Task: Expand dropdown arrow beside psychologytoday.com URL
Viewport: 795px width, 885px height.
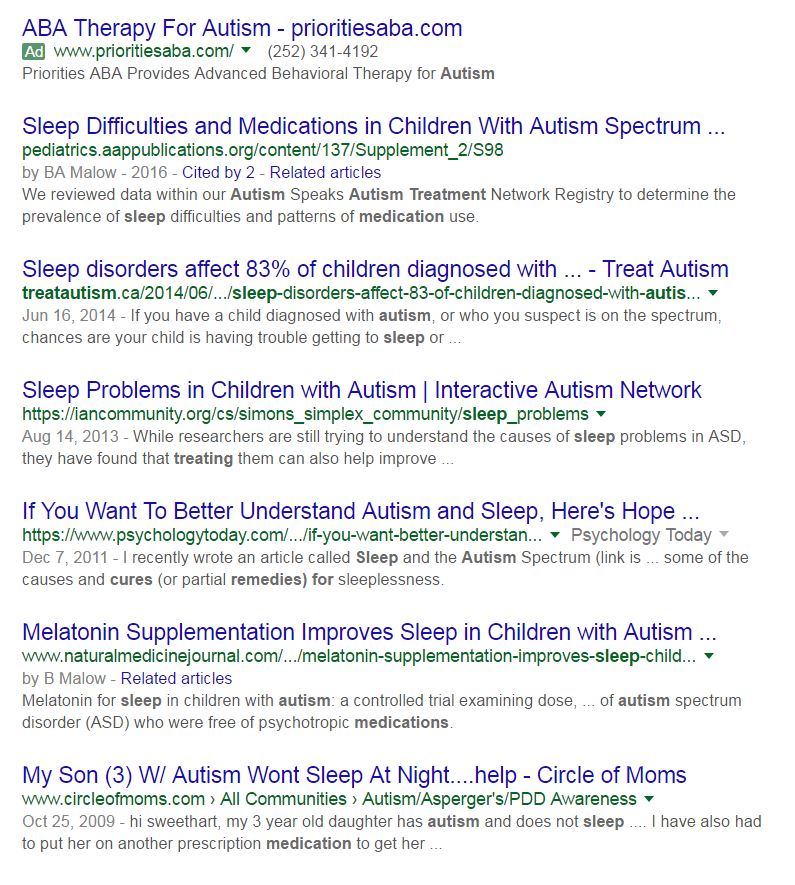Action: pos(555,535)
